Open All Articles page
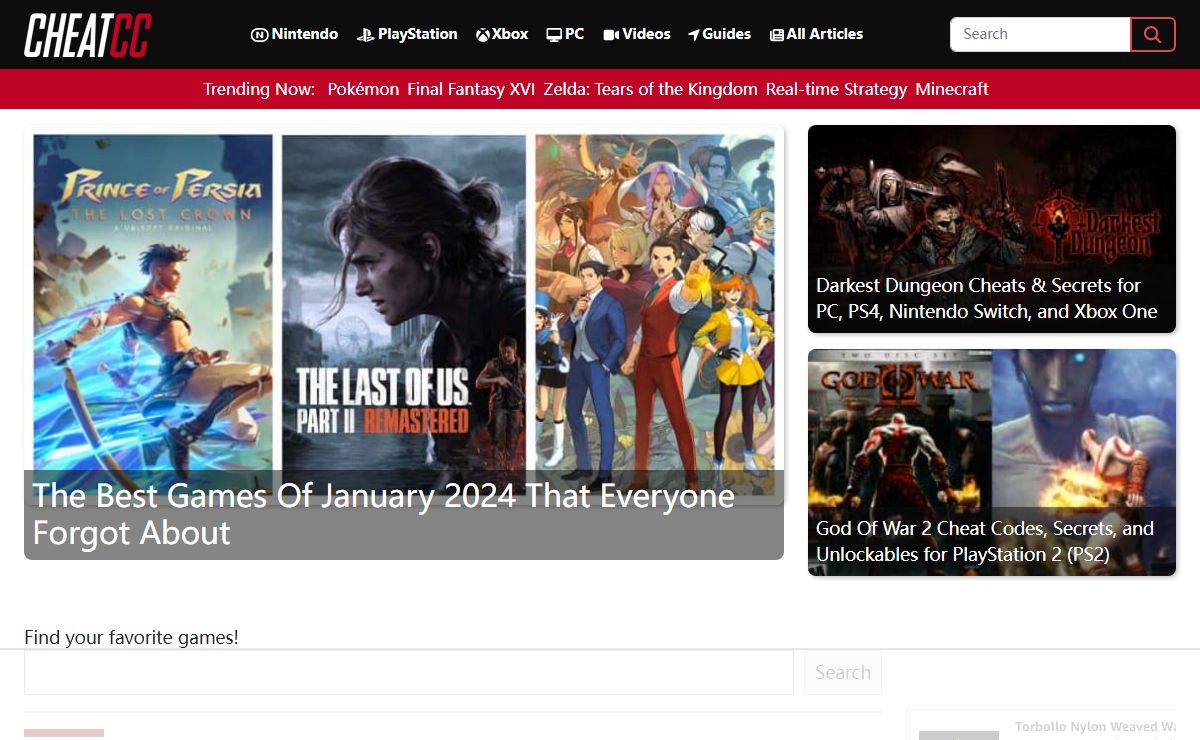The height and width of the screenshot is (740, 1200). (816, 34)
